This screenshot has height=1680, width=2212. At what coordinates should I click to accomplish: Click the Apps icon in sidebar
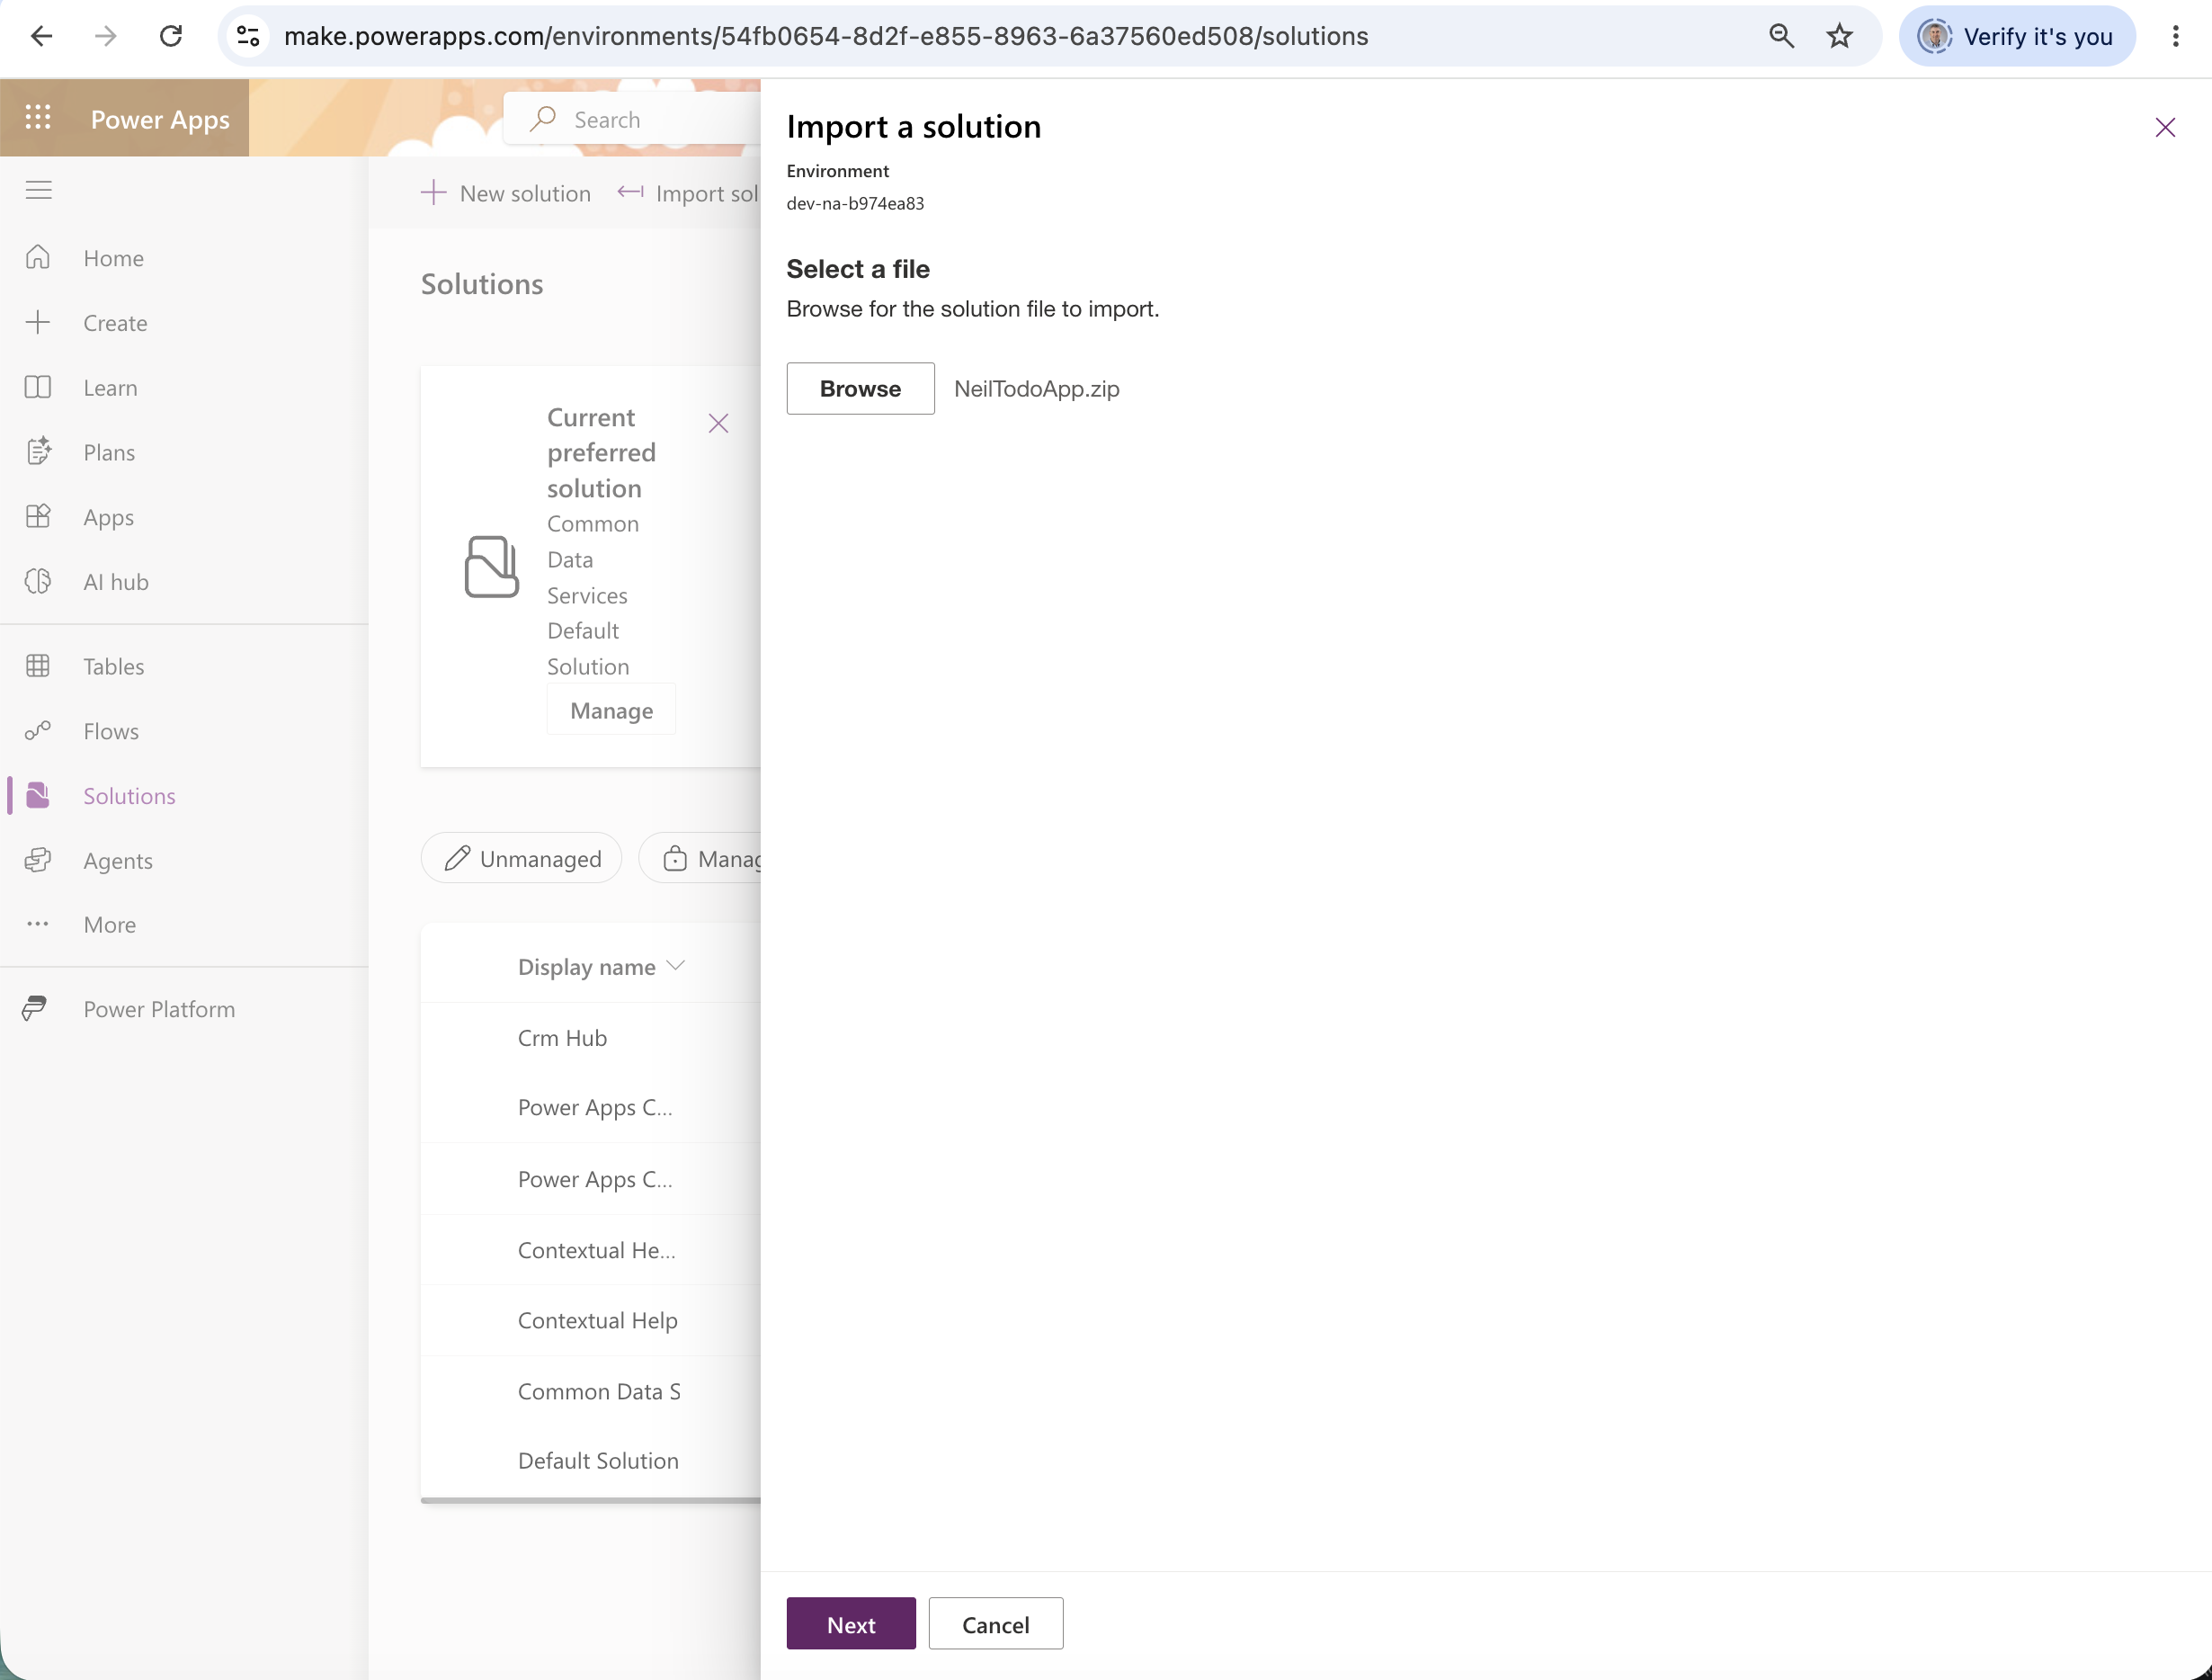pyautogui.click(x=38, y=516)
